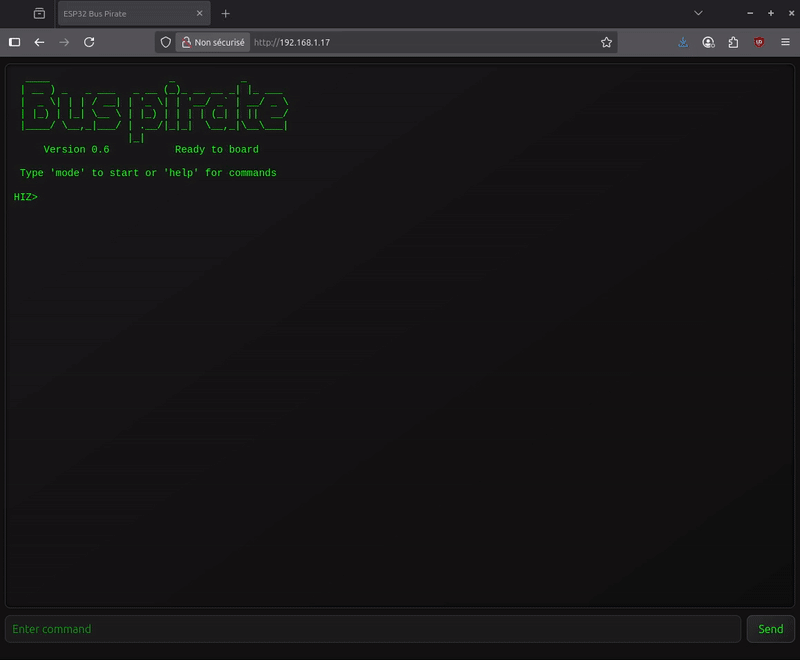Viewport: 800px width, 660px height.
Task: Bookmark this page with the star icon
Action: (606, 43)
